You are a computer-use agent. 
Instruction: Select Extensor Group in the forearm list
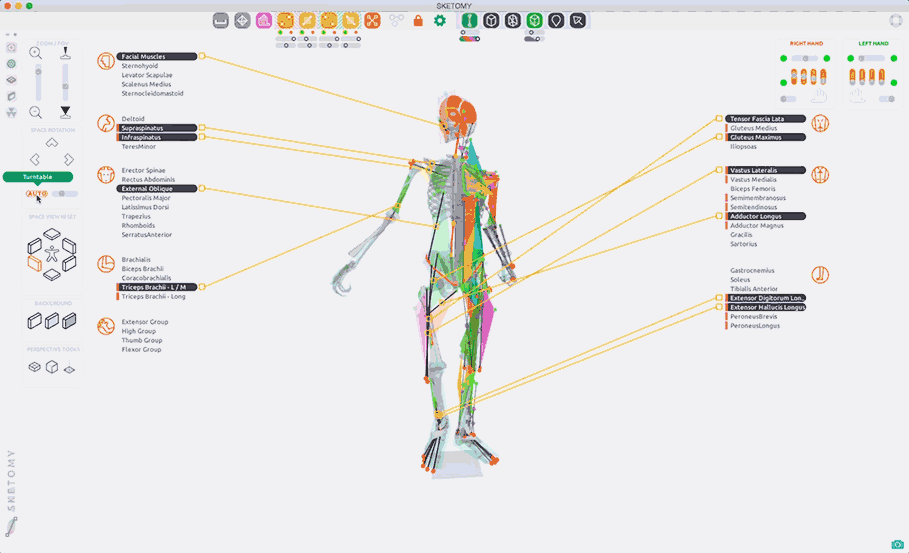(145, 322)
